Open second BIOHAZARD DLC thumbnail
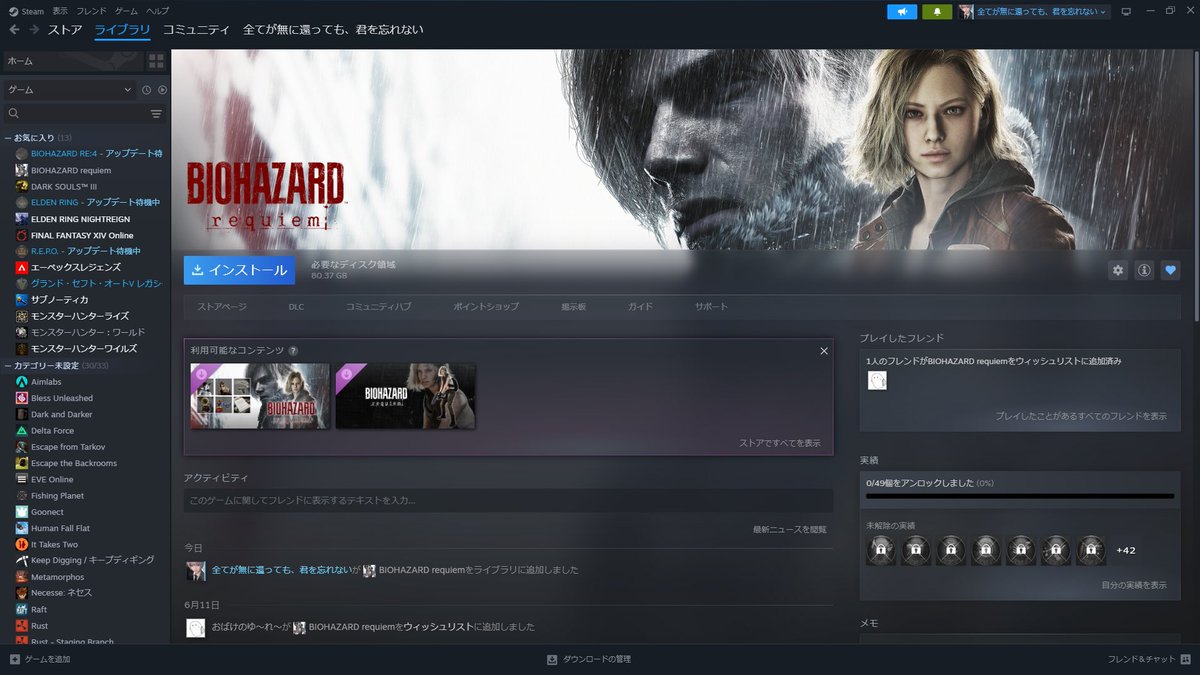 tap(406, 396)
